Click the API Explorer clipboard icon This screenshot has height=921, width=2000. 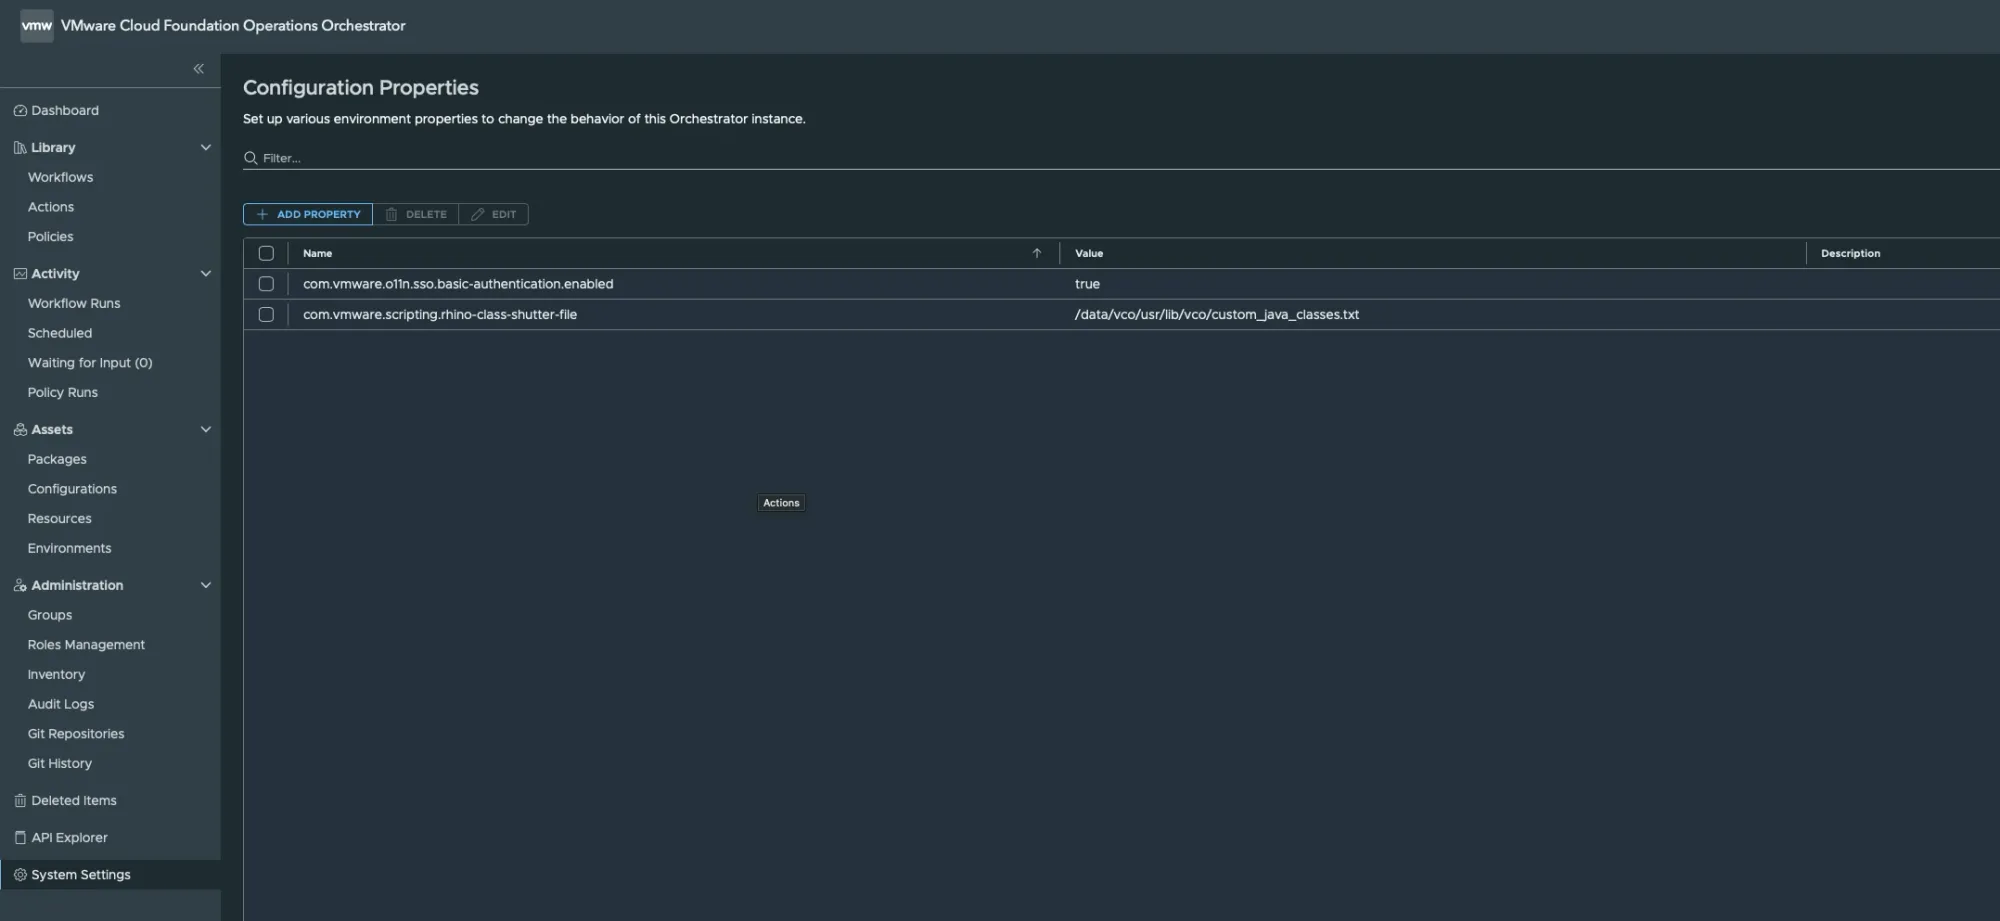point(20,838)
